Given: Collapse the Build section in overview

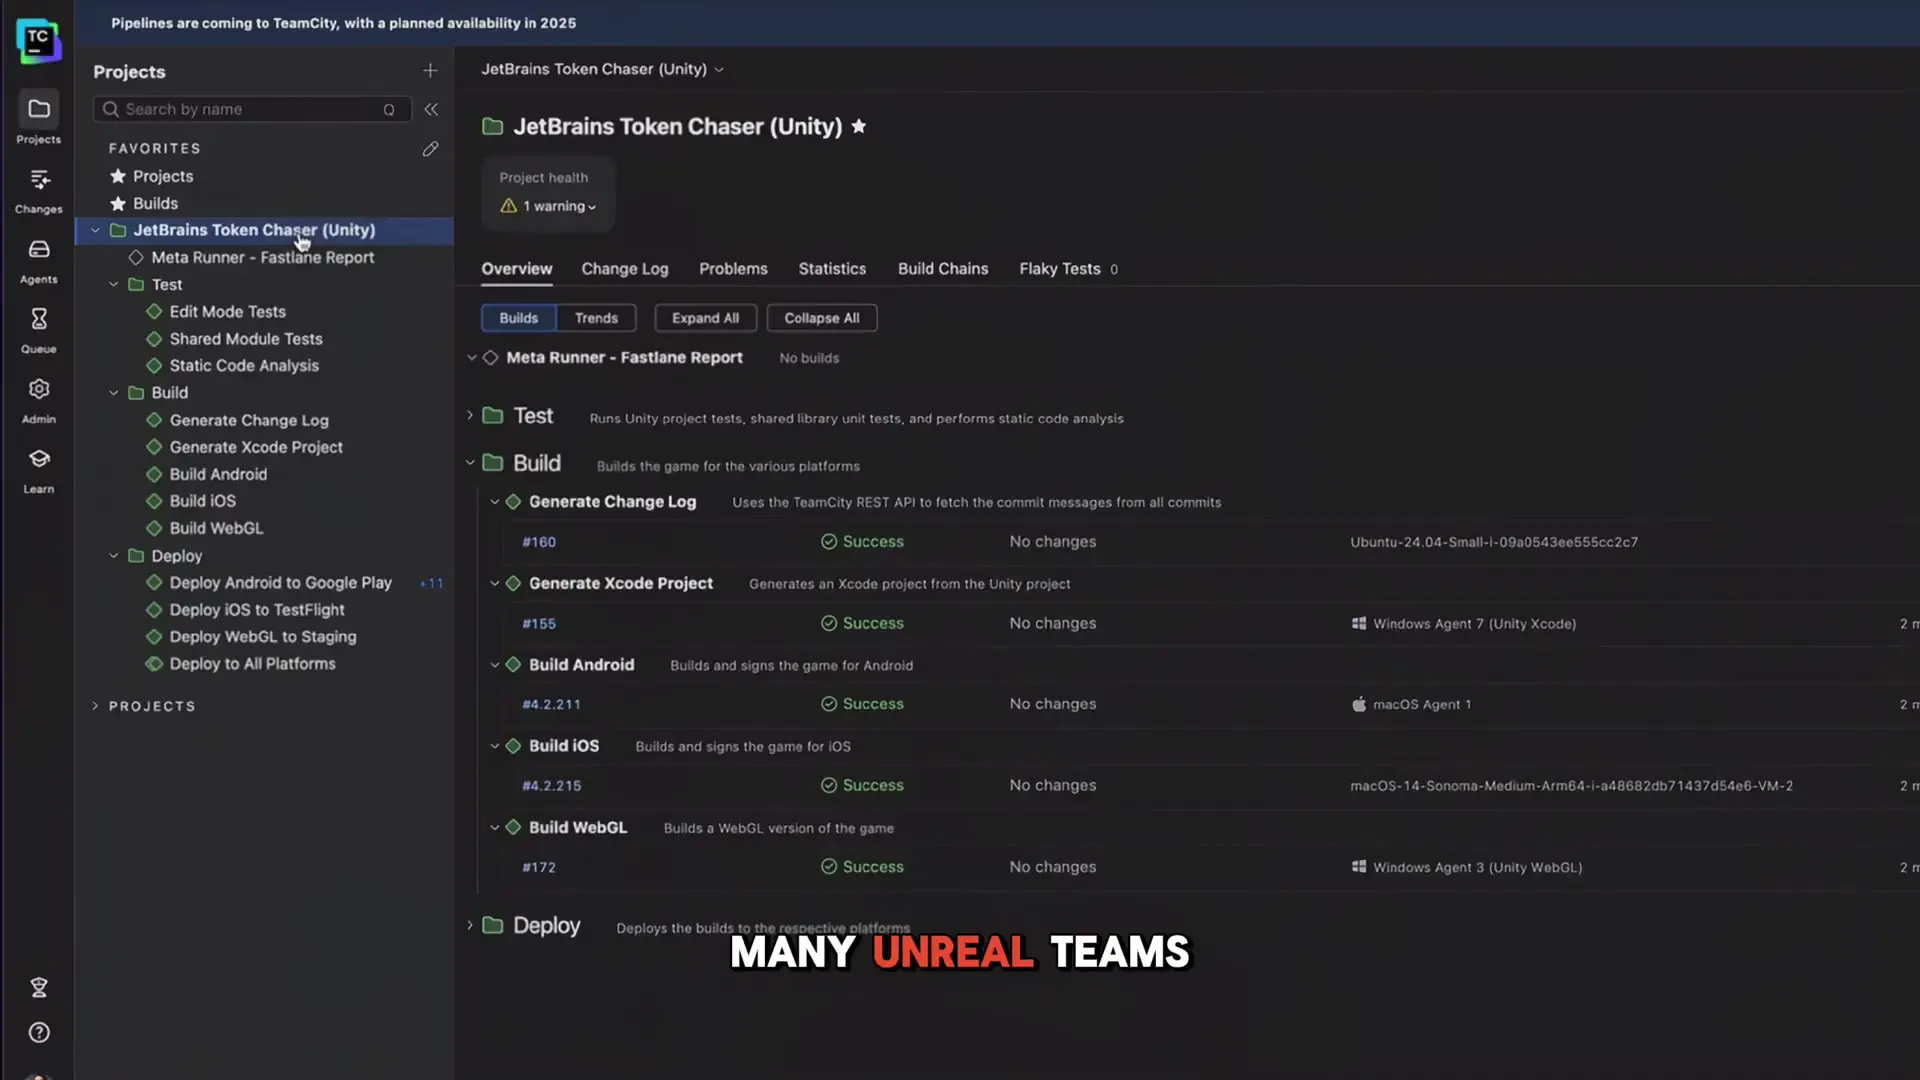Looking at the screenshot, I should tap(470, 463).
